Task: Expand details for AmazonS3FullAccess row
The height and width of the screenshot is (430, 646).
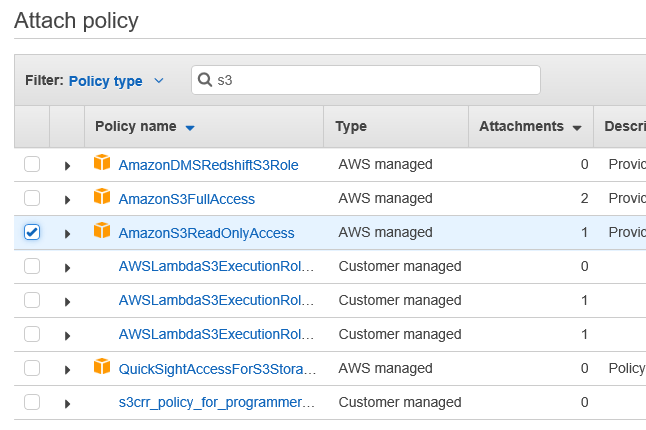Action: click(x=67, y=199)
